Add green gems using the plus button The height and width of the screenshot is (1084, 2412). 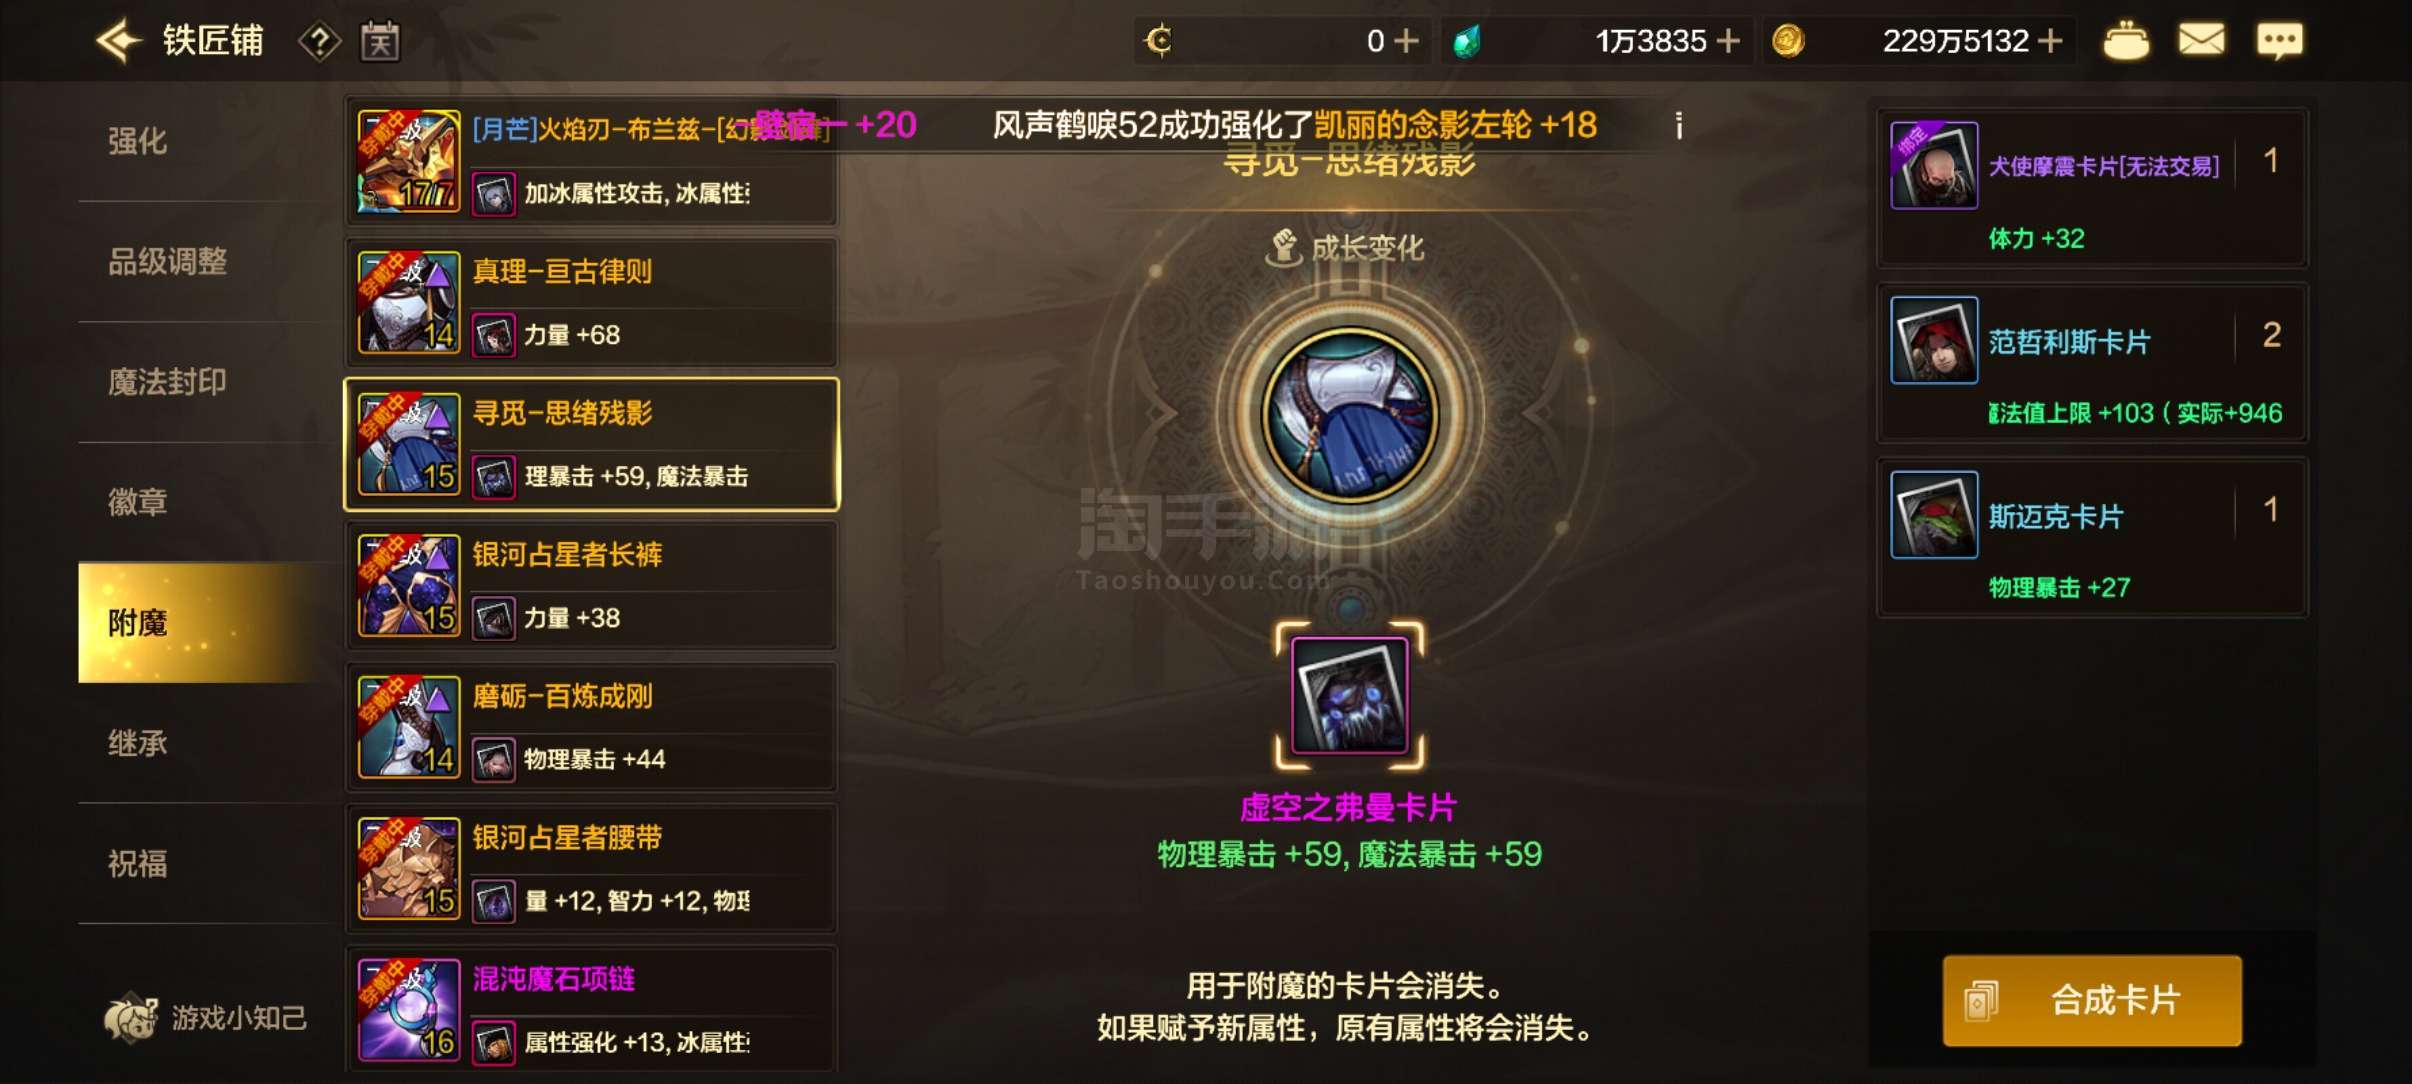pos(1728,41)
